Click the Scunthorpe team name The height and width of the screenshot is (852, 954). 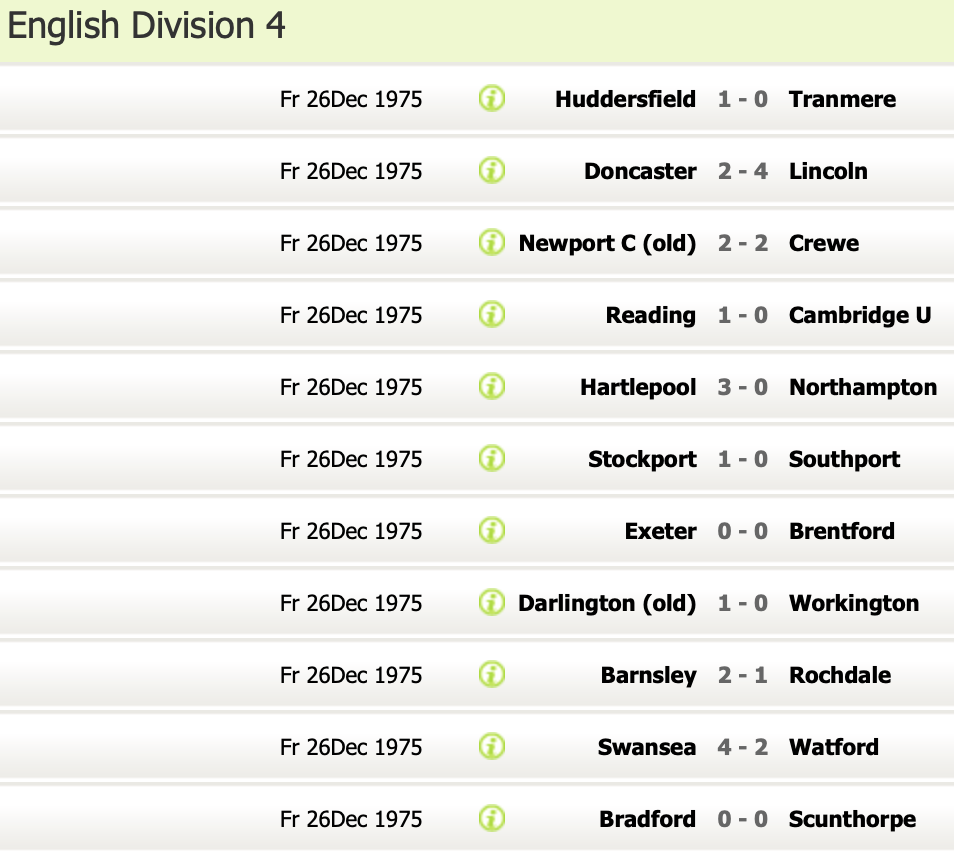point(852,819)
